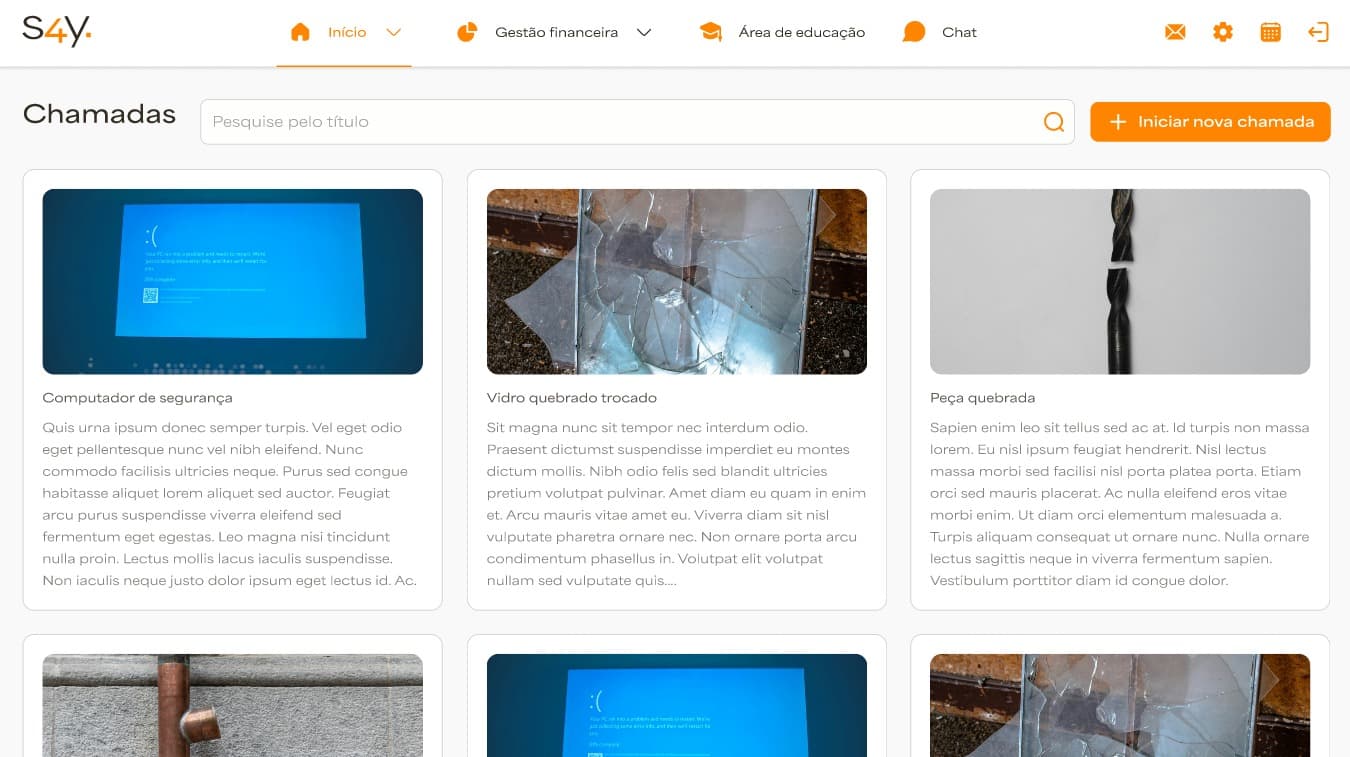
Task: Open the calendar icon
Action: coord(1270,32)
